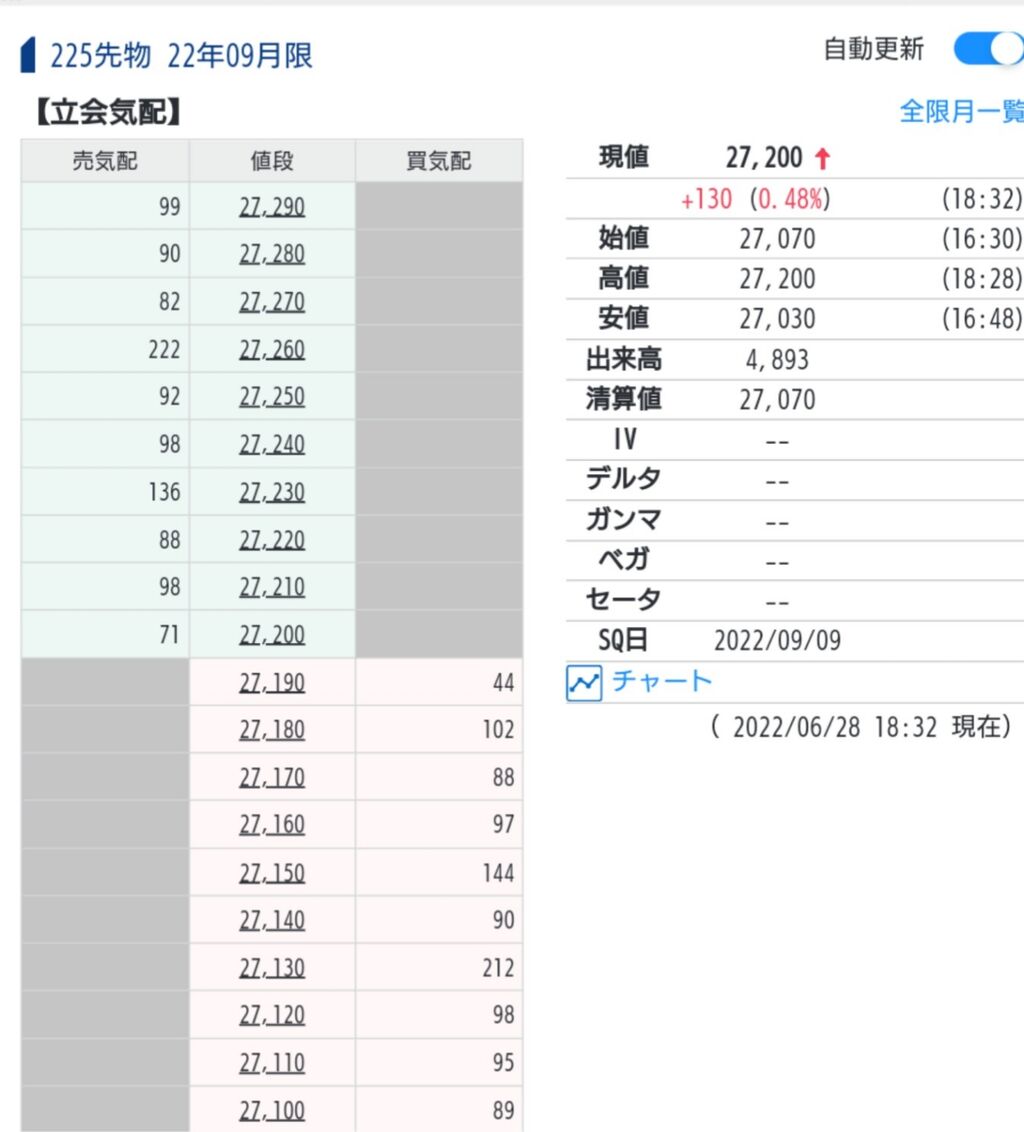Select price 27,190 in the order book
Image resolution: width=1024 pixels, height=1132 pixels.
tap(272, 682)
